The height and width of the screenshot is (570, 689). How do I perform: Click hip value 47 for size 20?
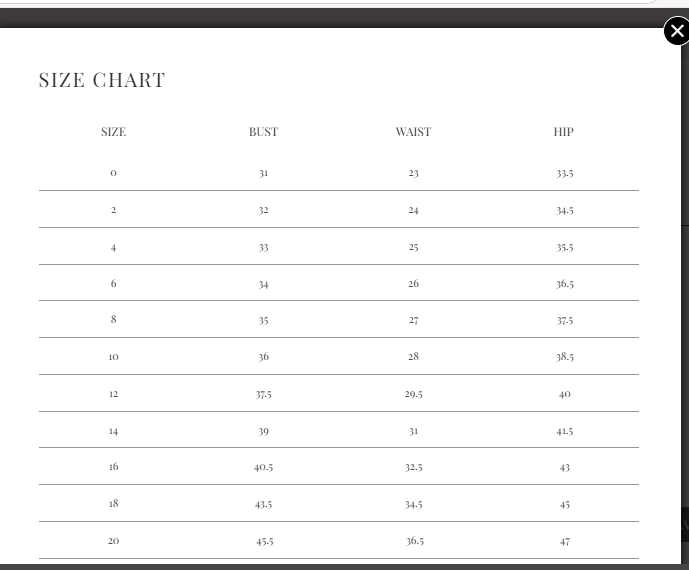click(565, 541)
